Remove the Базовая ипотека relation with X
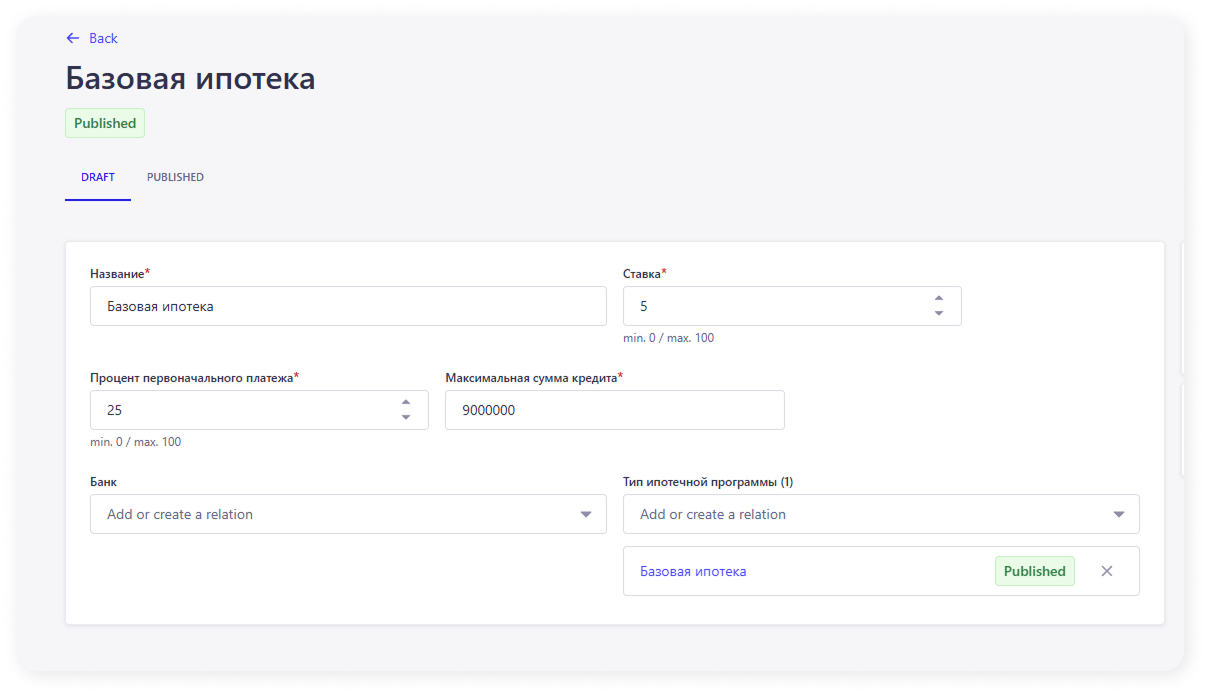Viewport: 1208px width, 695px height. [x=1106, y=571]
